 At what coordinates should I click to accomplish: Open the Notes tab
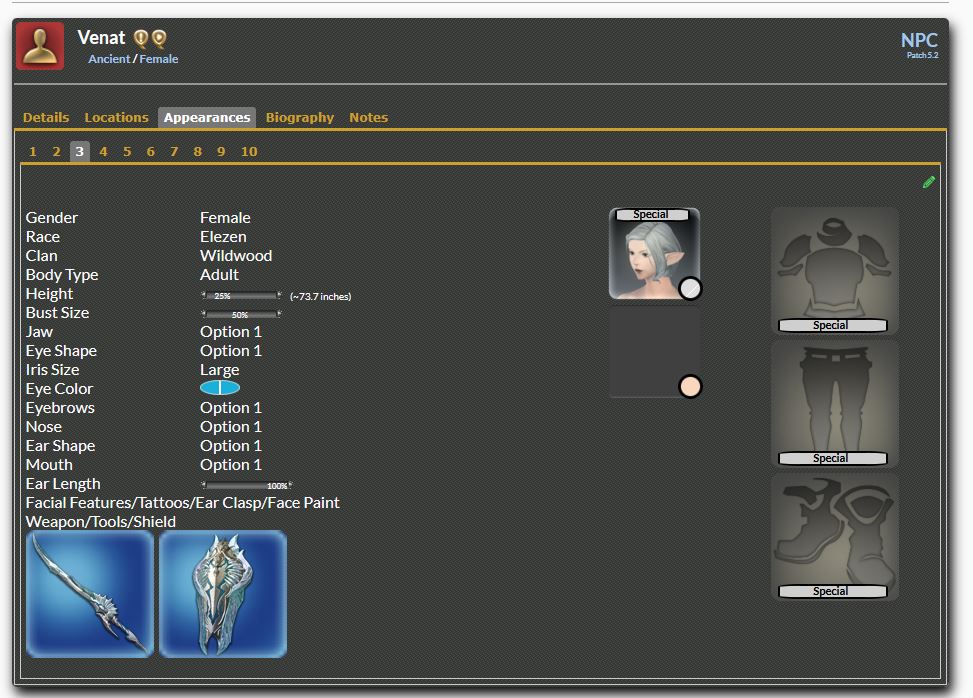[x=368, y=117]
